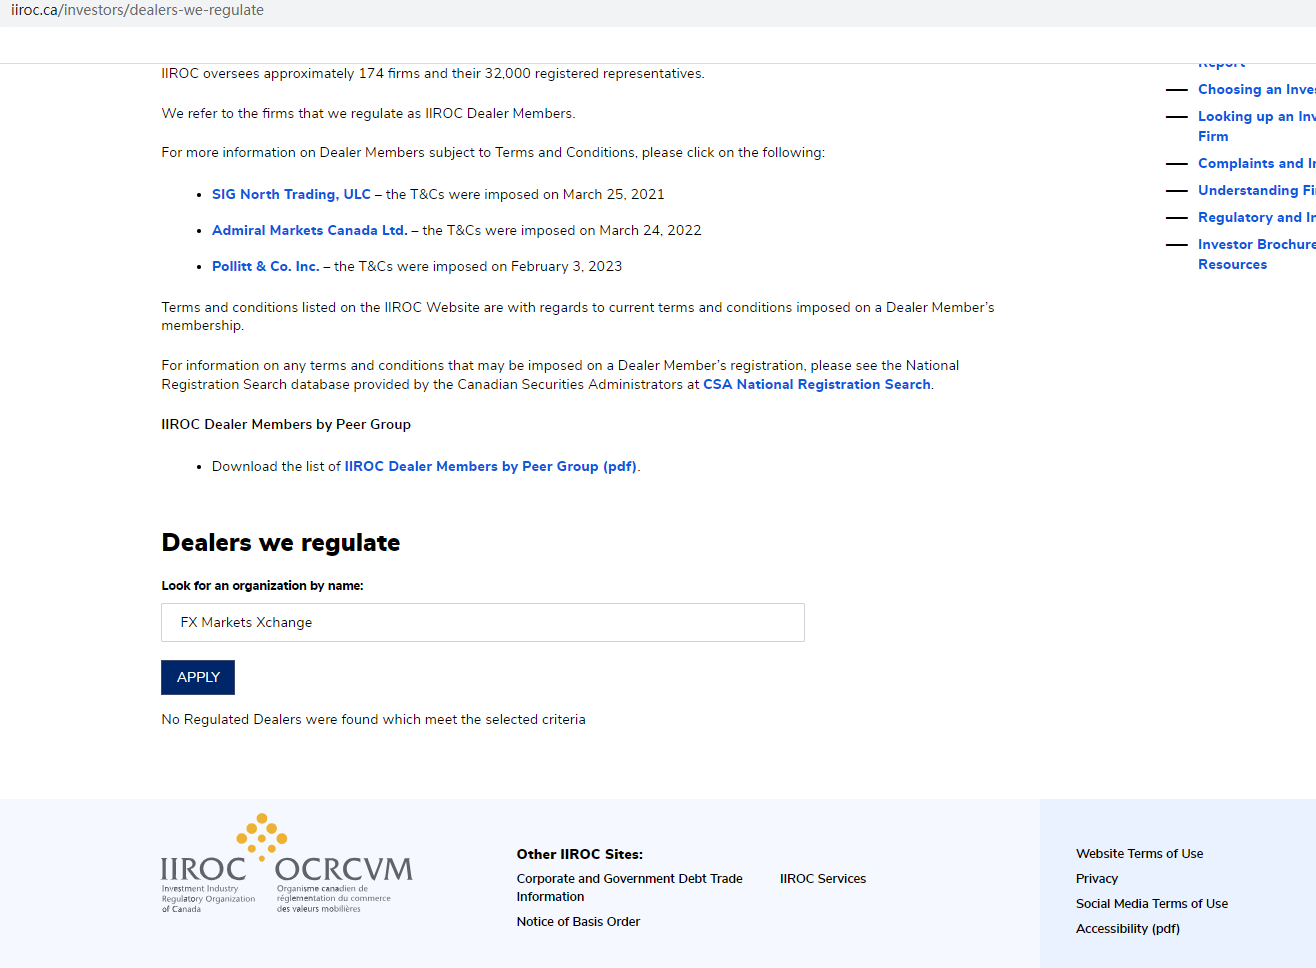1316x968 pixels.
Task: Select the 'IIROC Dealer Members by Peer Group' subheading
Action: coord(286,424)
